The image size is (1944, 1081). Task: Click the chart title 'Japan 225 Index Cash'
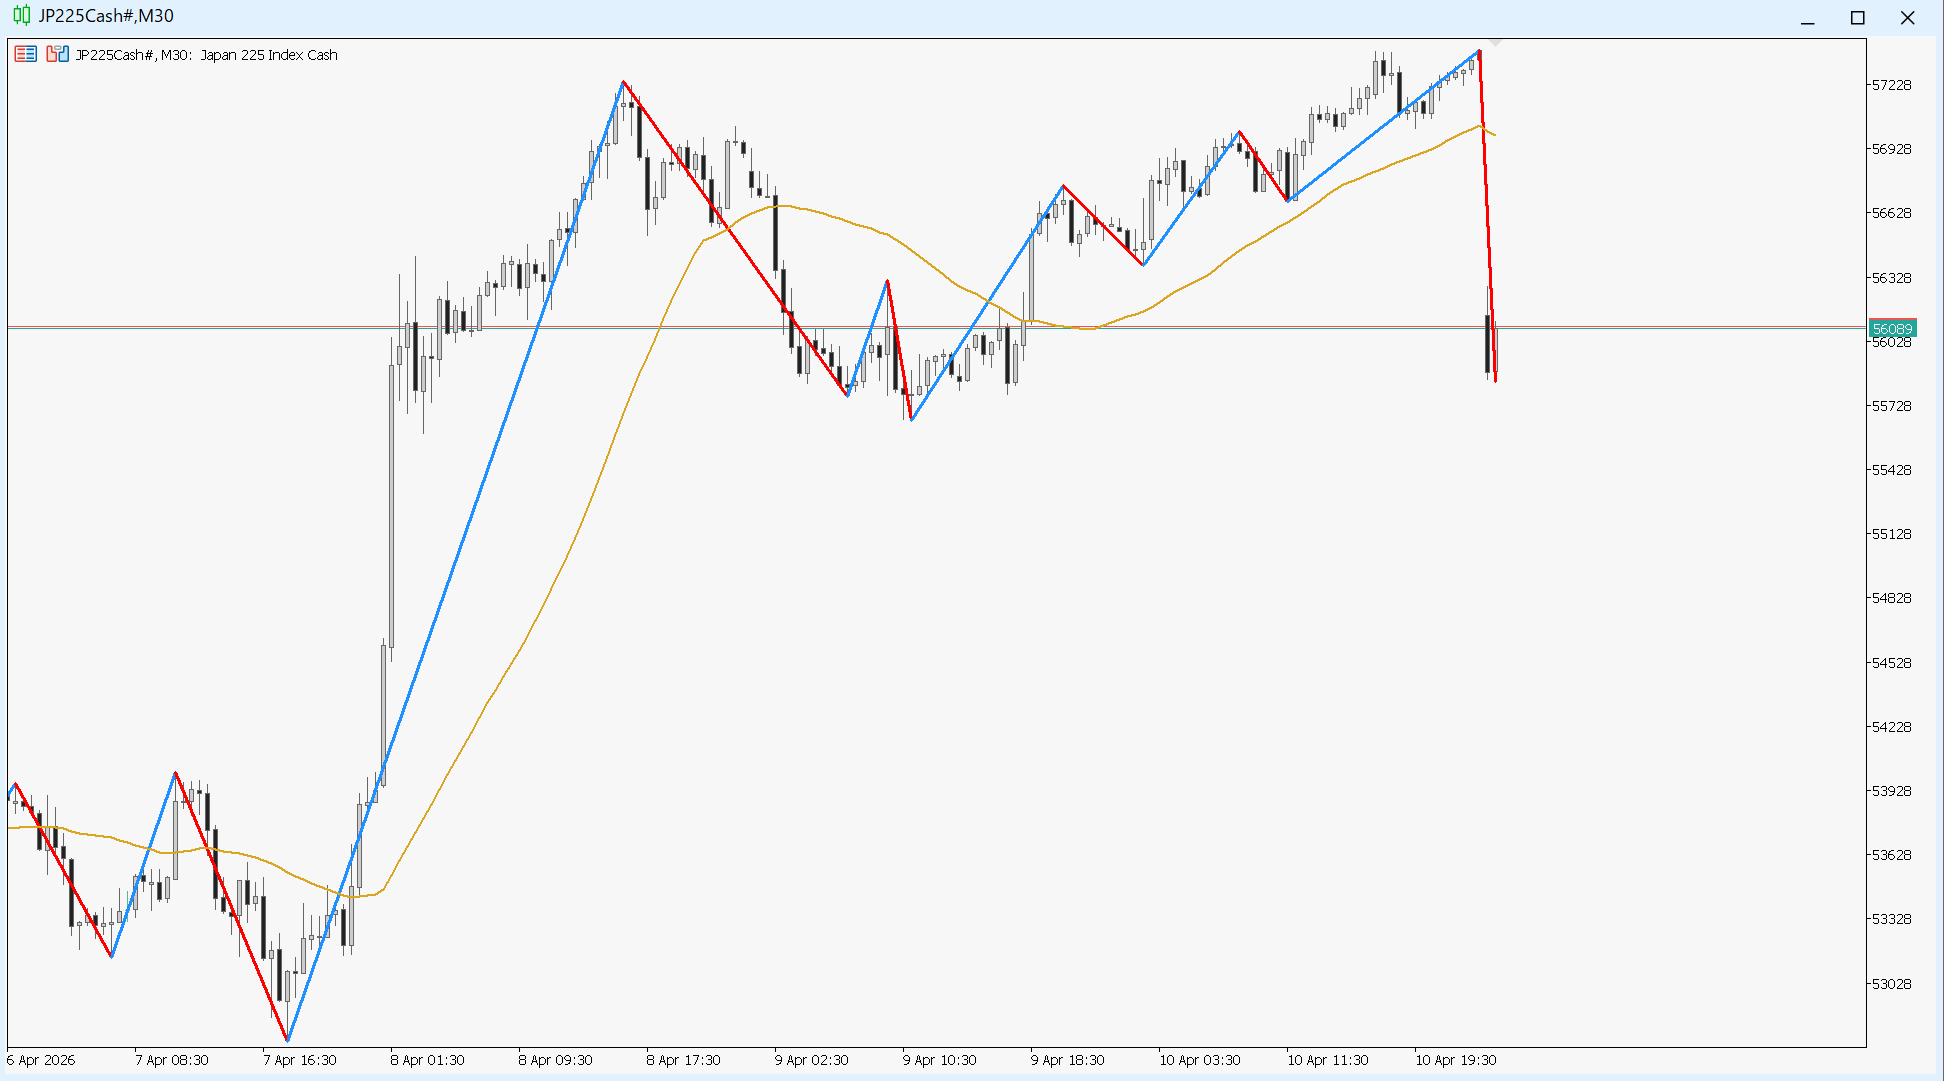tap(268, 55)
